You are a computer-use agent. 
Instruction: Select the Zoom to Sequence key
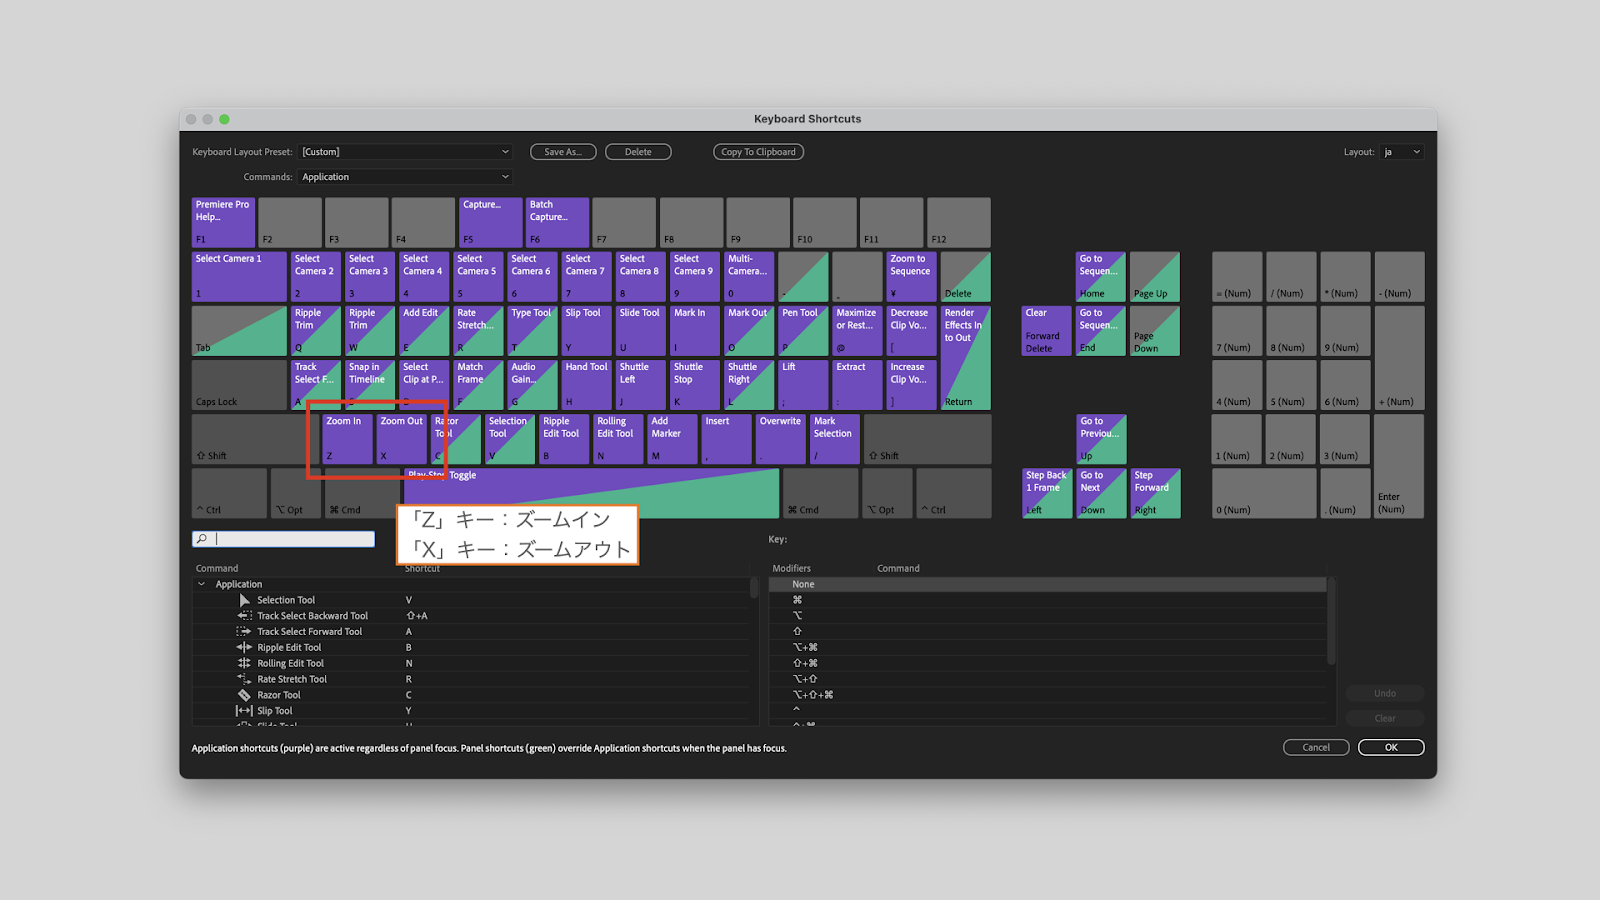tap(912, 277)
